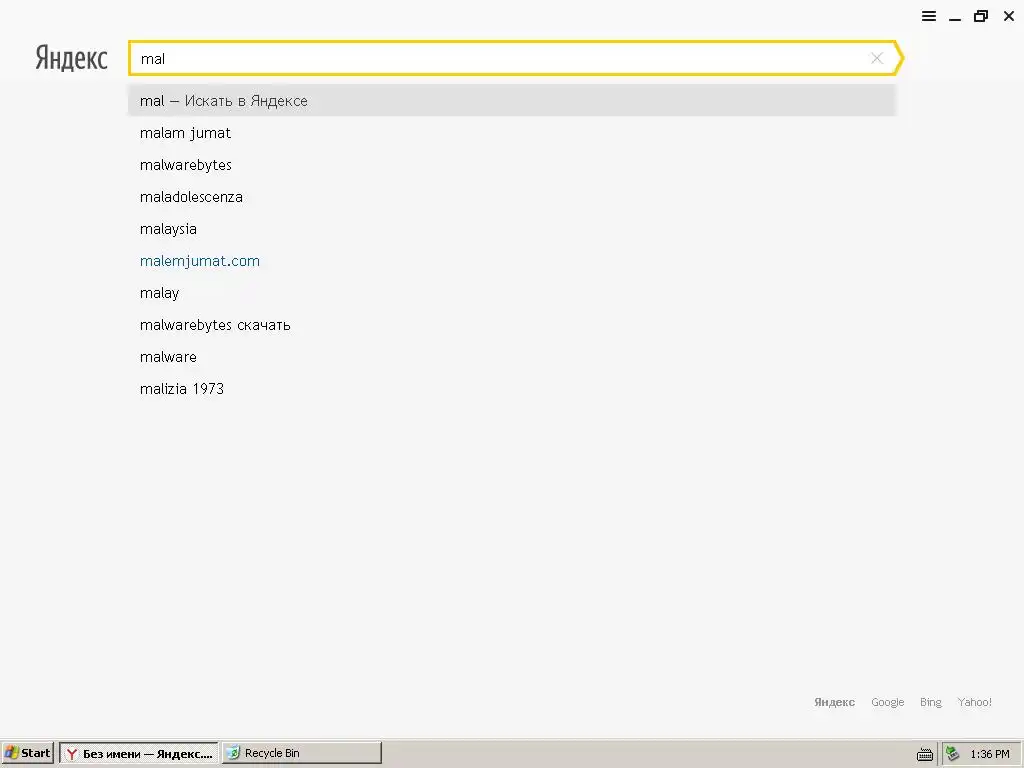The width and height of the screenshot is (1024, 768).
Task: Restore down the browser window
Action: coord(981,16)
